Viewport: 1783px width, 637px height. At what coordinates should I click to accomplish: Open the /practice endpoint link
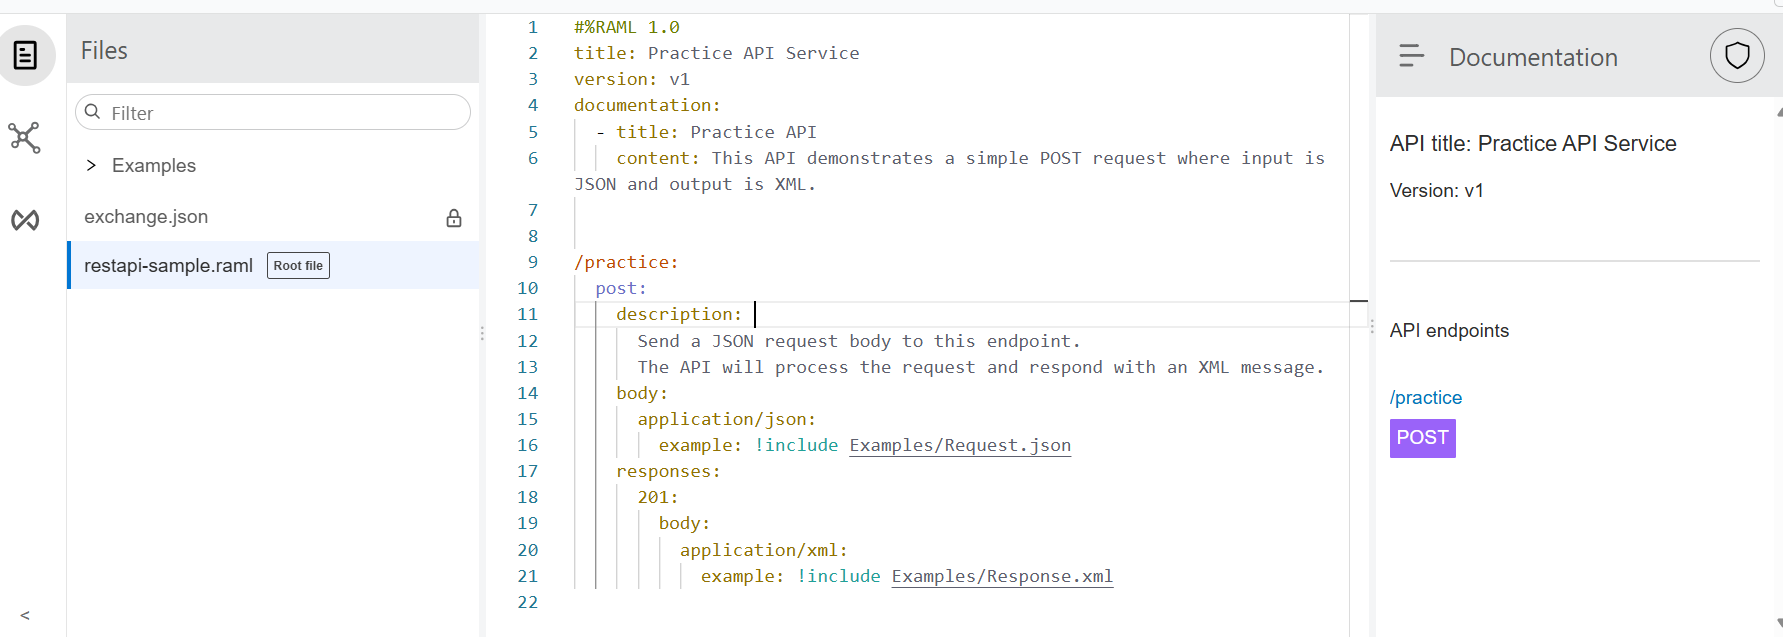(x=1425, y=397)
